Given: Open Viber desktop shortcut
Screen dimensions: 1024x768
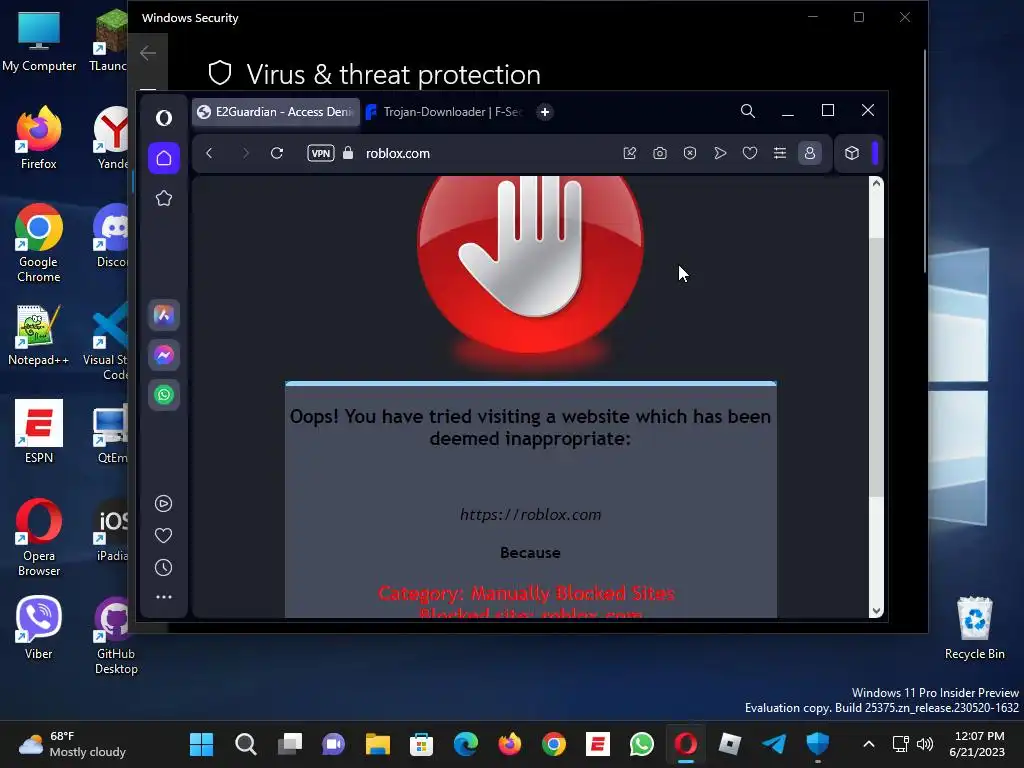Looking at the screenshot, I should pyautogui.click(x=39, y=628).
